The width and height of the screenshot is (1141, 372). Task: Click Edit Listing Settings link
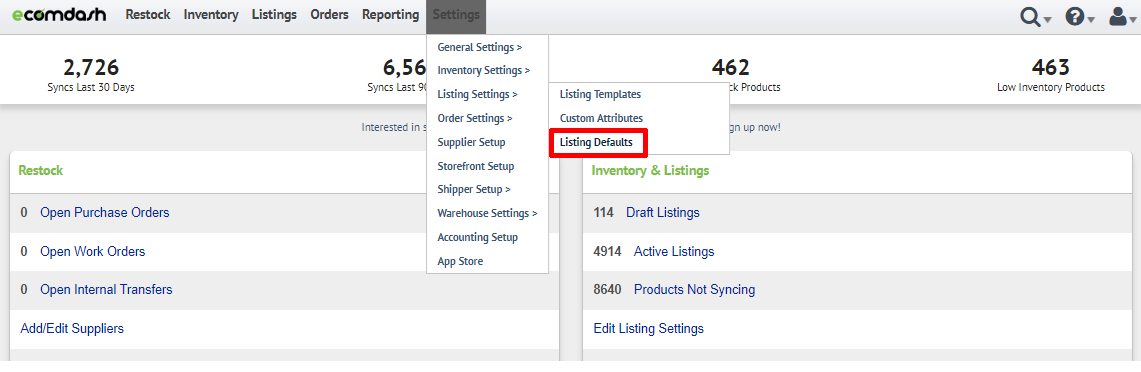648,328
